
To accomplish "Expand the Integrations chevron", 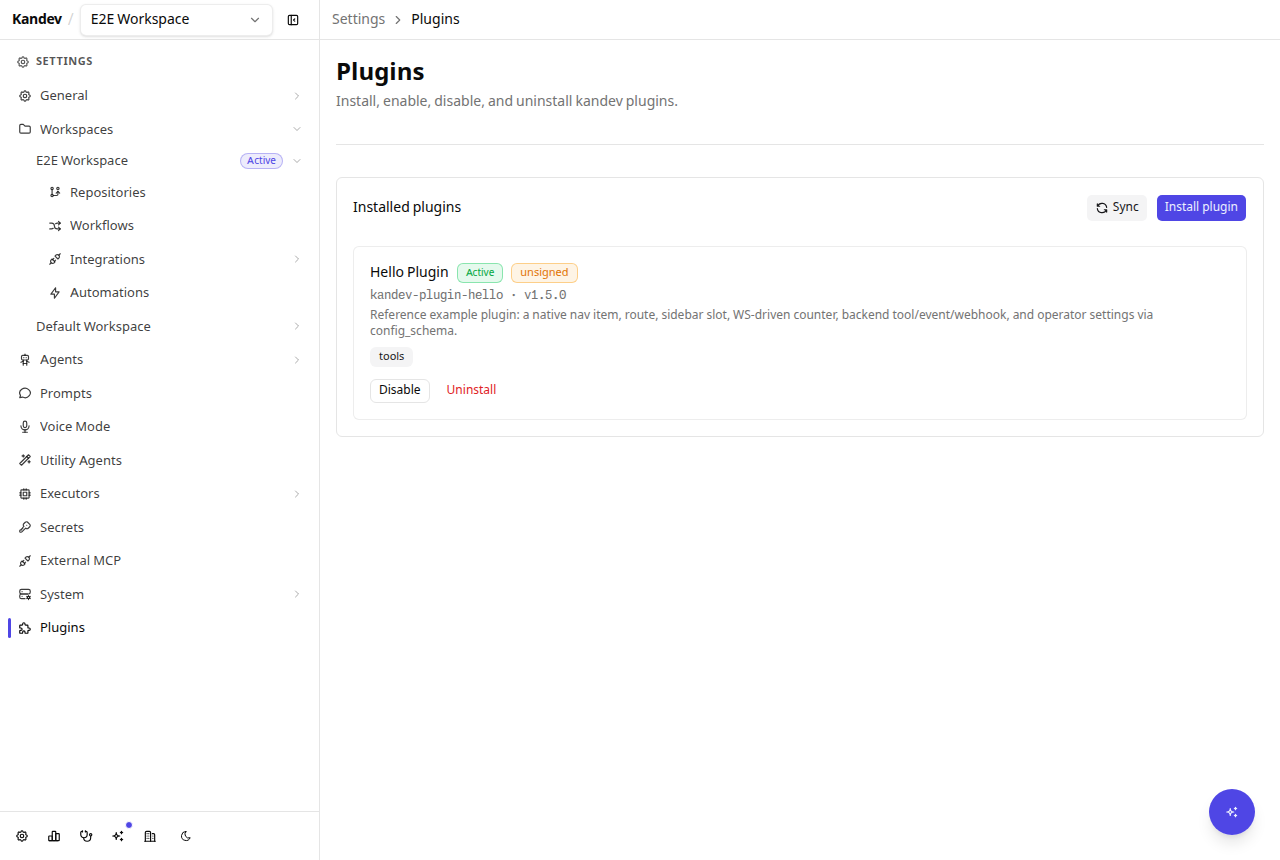I will (297, 259).
